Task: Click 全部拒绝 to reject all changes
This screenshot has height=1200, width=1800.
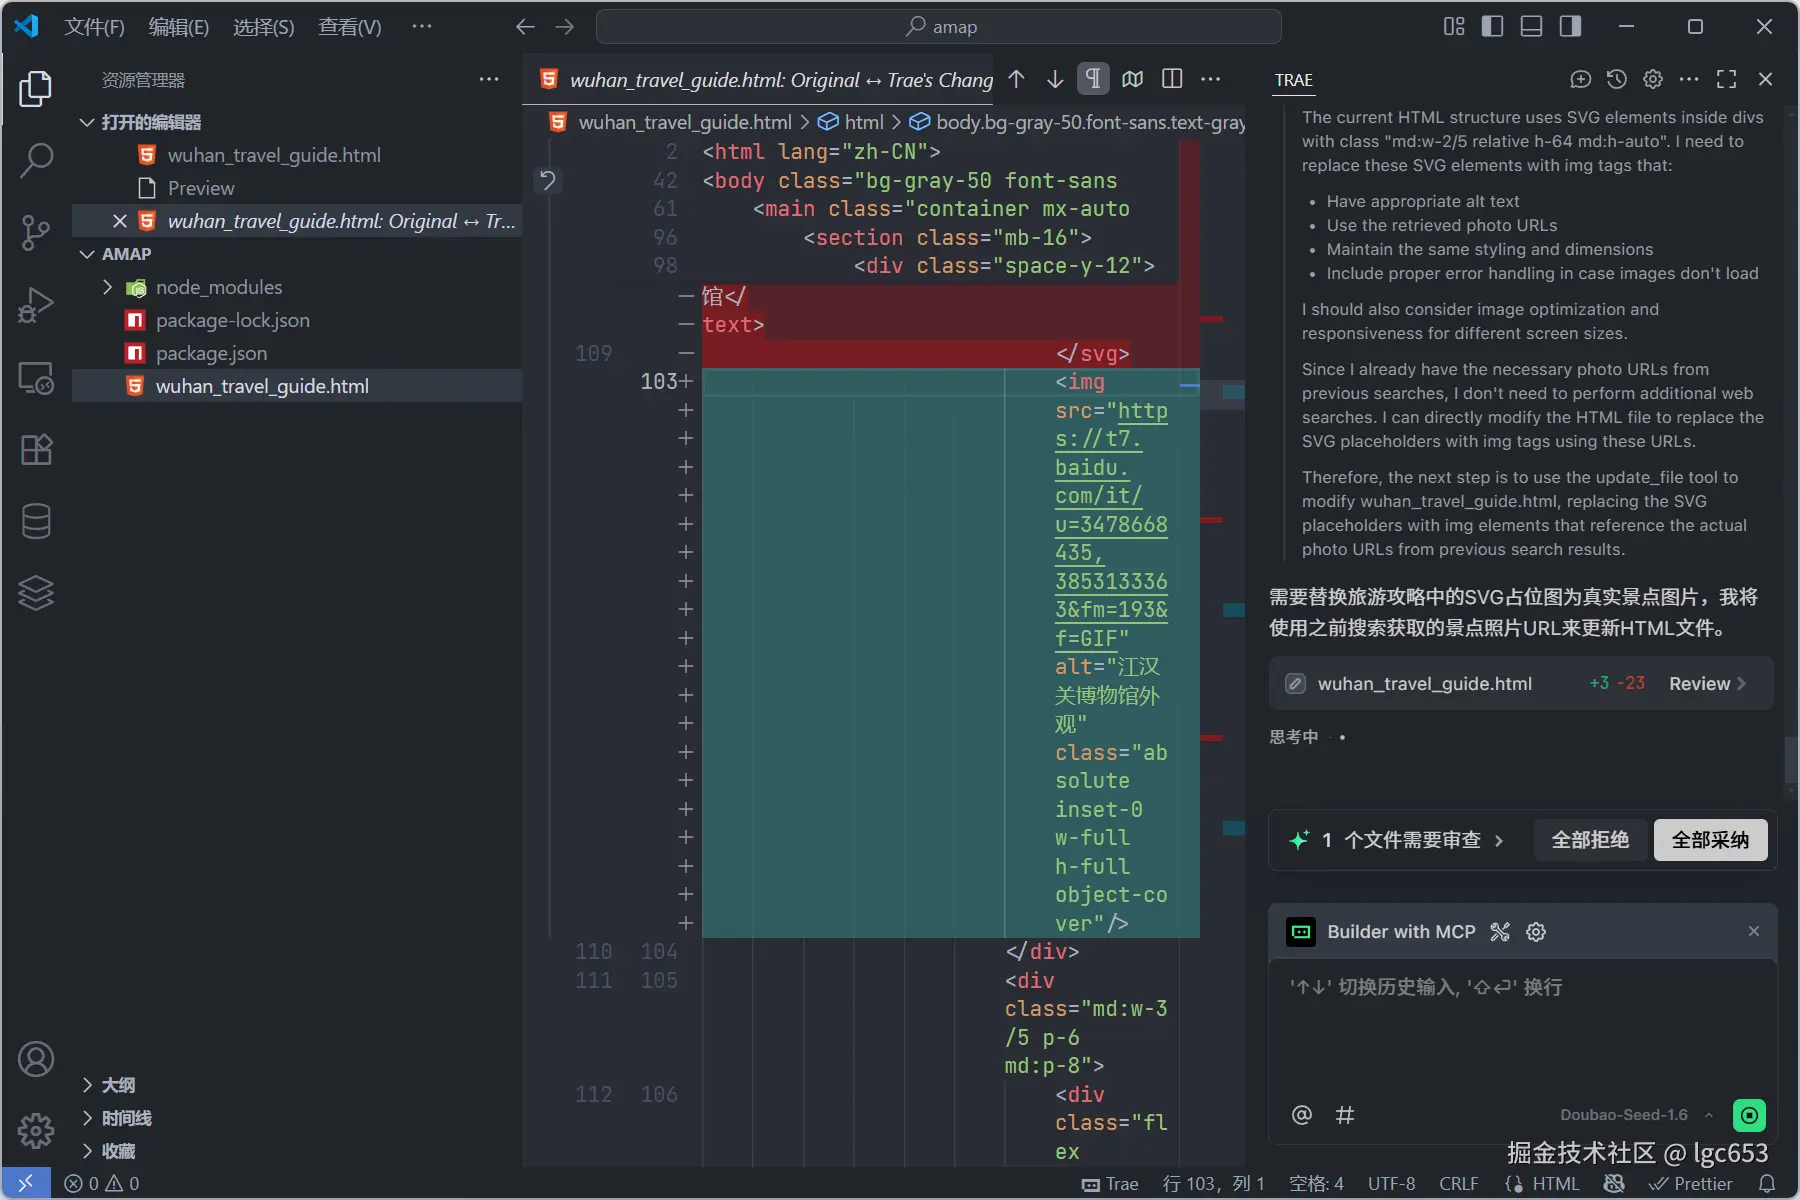Action: pos(1590,840)
